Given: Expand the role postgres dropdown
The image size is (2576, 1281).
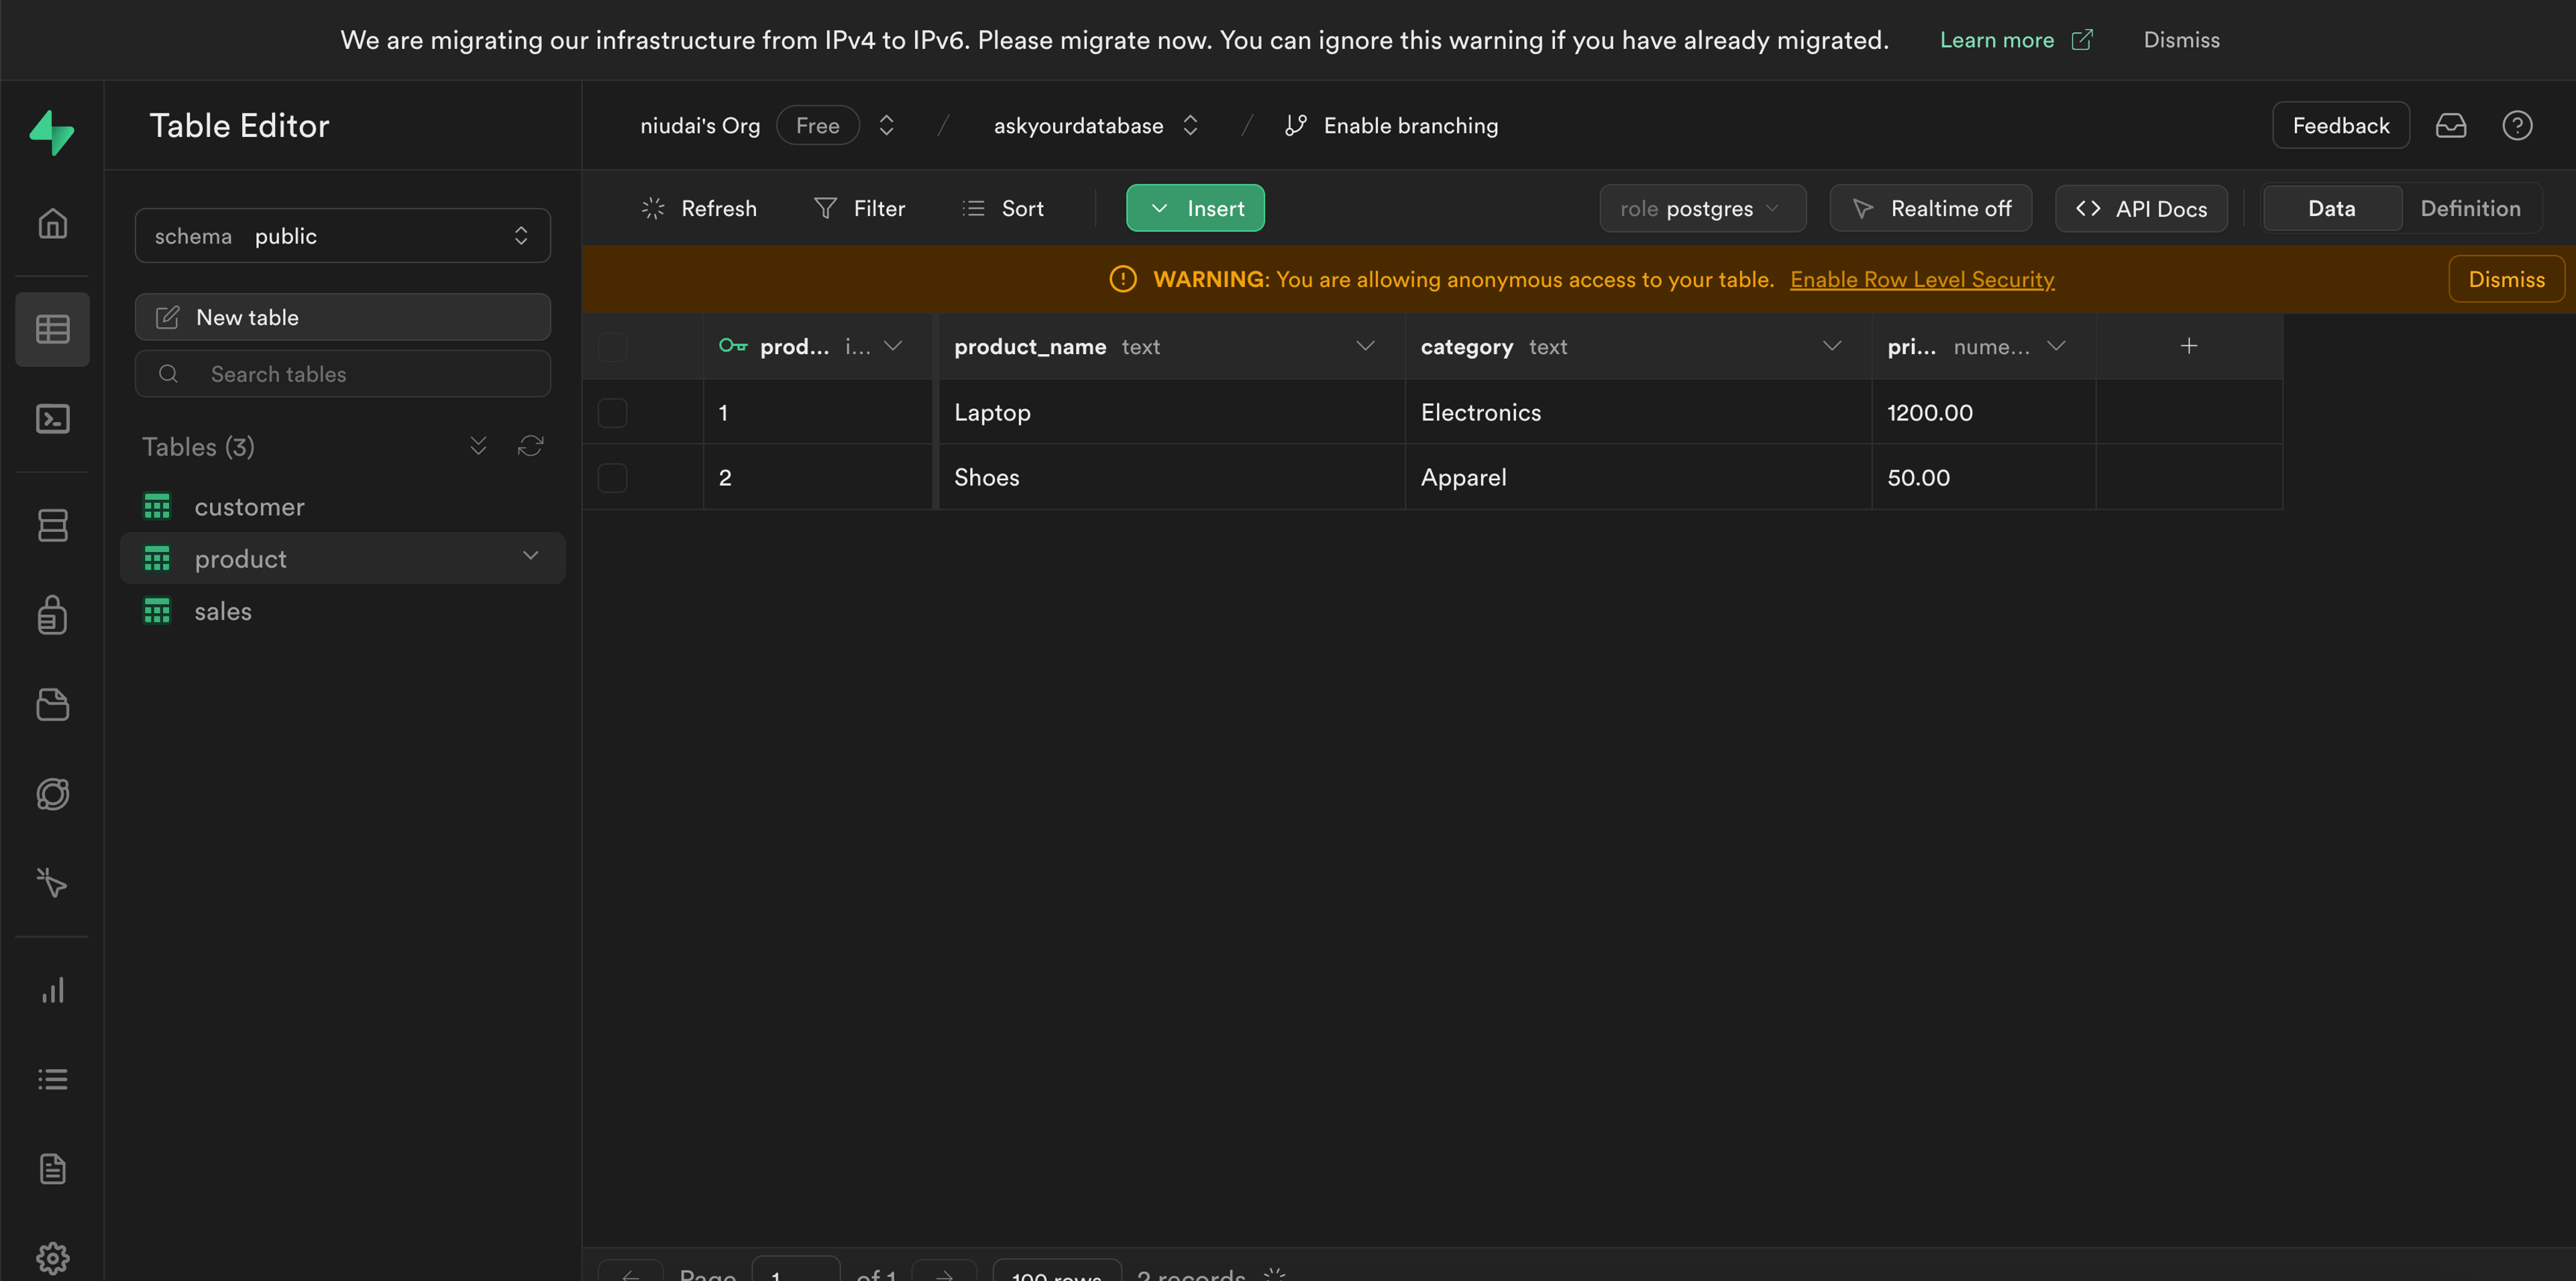Looking at the screenshot, I should tap(1702, 208).
